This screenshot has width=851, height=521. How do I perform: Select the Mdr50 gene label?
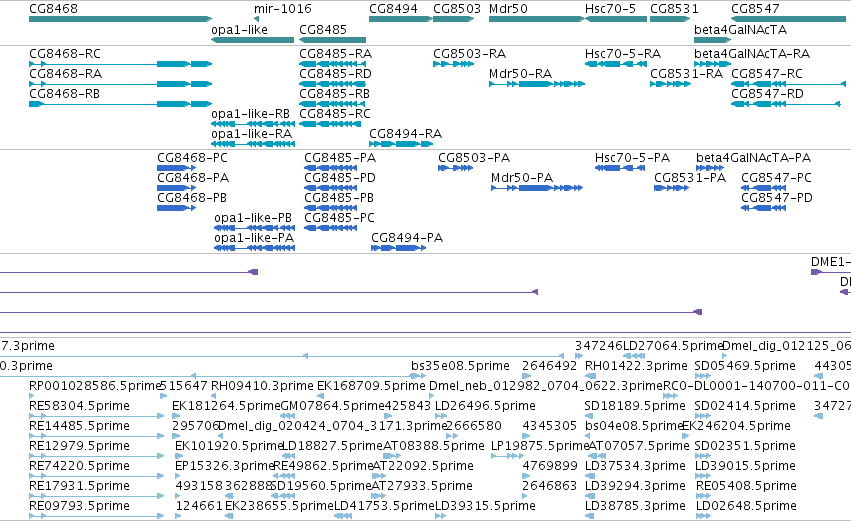click(508, 9)
